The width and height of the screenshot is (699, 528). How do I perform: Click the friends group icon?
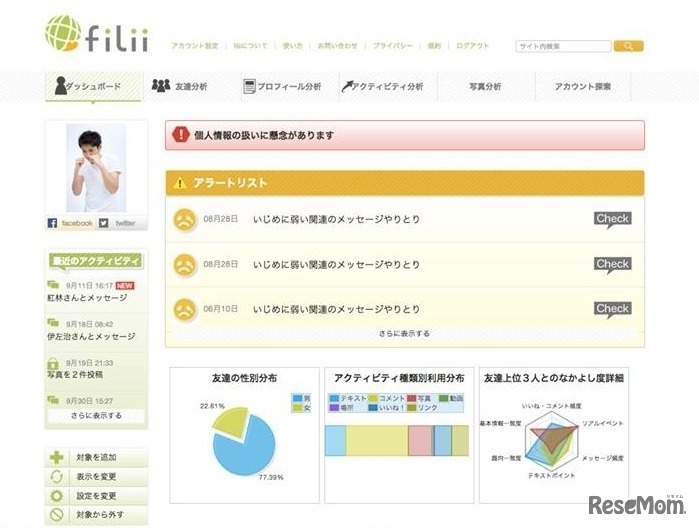point(161,85)
